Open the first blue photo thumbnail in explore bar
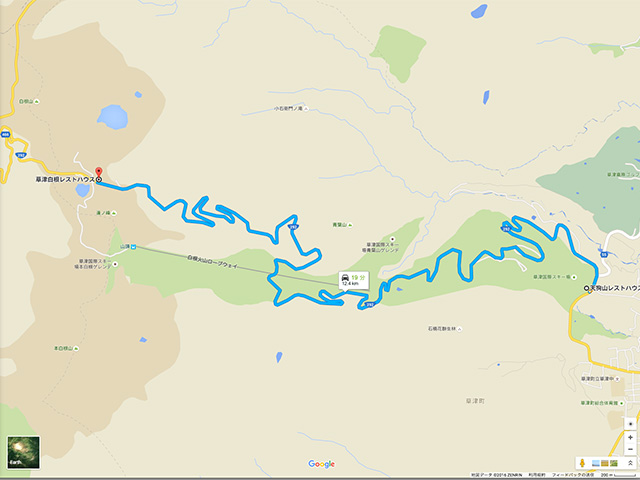This screenshot has height=480, width=640. click(596, 463)
